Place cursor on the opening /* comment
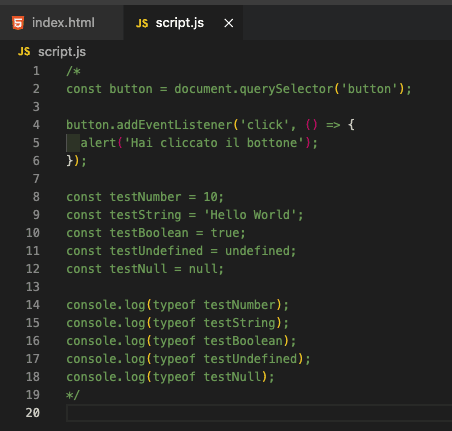The image size is (452, 431). (73, 71)
